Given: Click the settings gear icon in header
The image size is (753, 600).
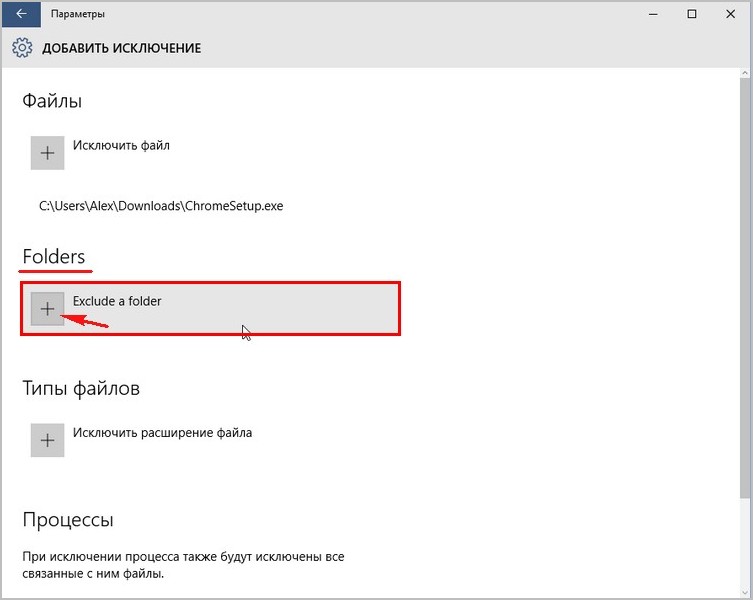Looking at the screenshot, I should point(22,48).
